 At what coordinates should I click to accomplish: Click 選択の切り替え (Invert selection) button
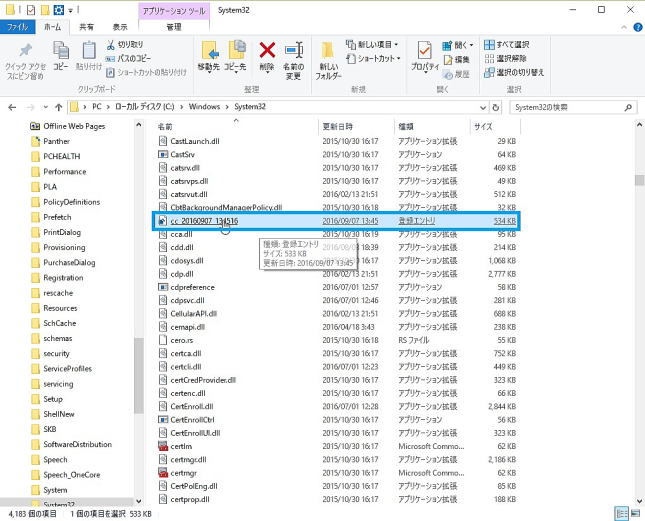[x=512, y=72]
